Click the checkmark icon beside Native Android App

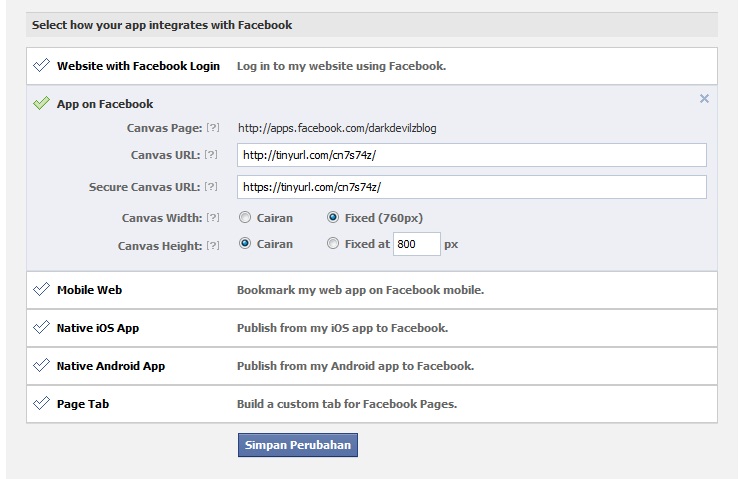[42, 365]
